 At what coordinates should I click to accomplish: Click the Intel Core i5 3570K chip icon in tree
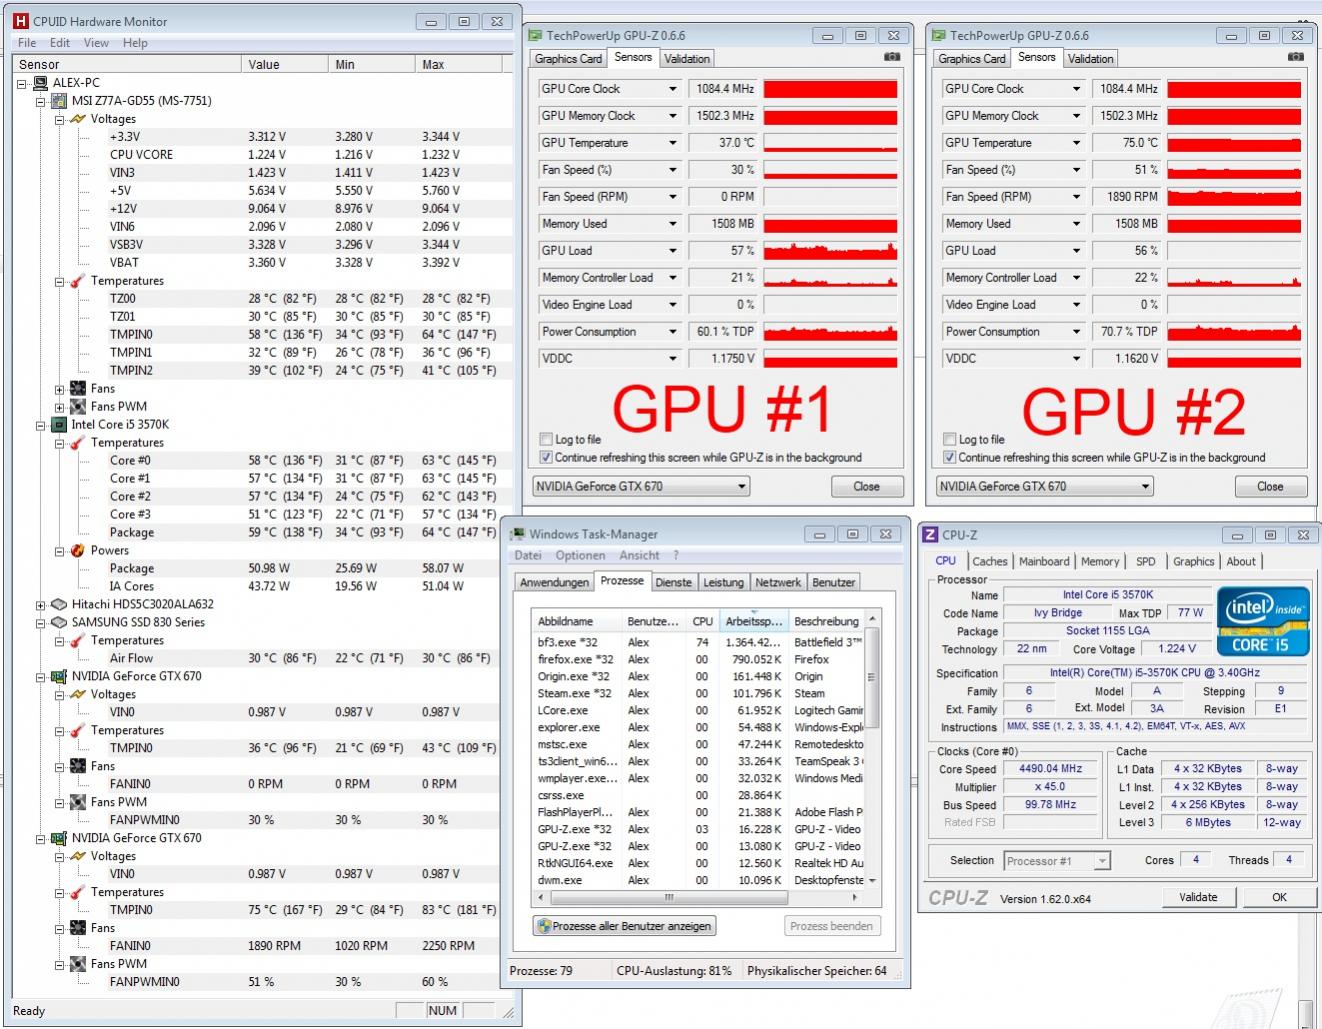(59, 425)
